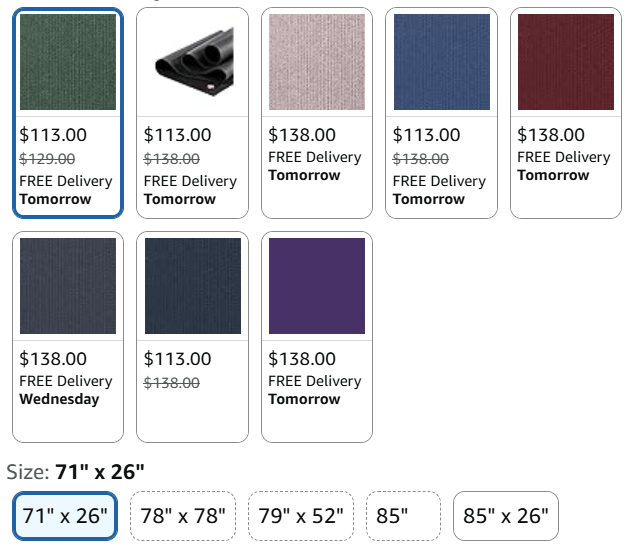The image size is (632, 555).
Task: Choose the maroon red mat swatch
Action: [x=565, y=62]
